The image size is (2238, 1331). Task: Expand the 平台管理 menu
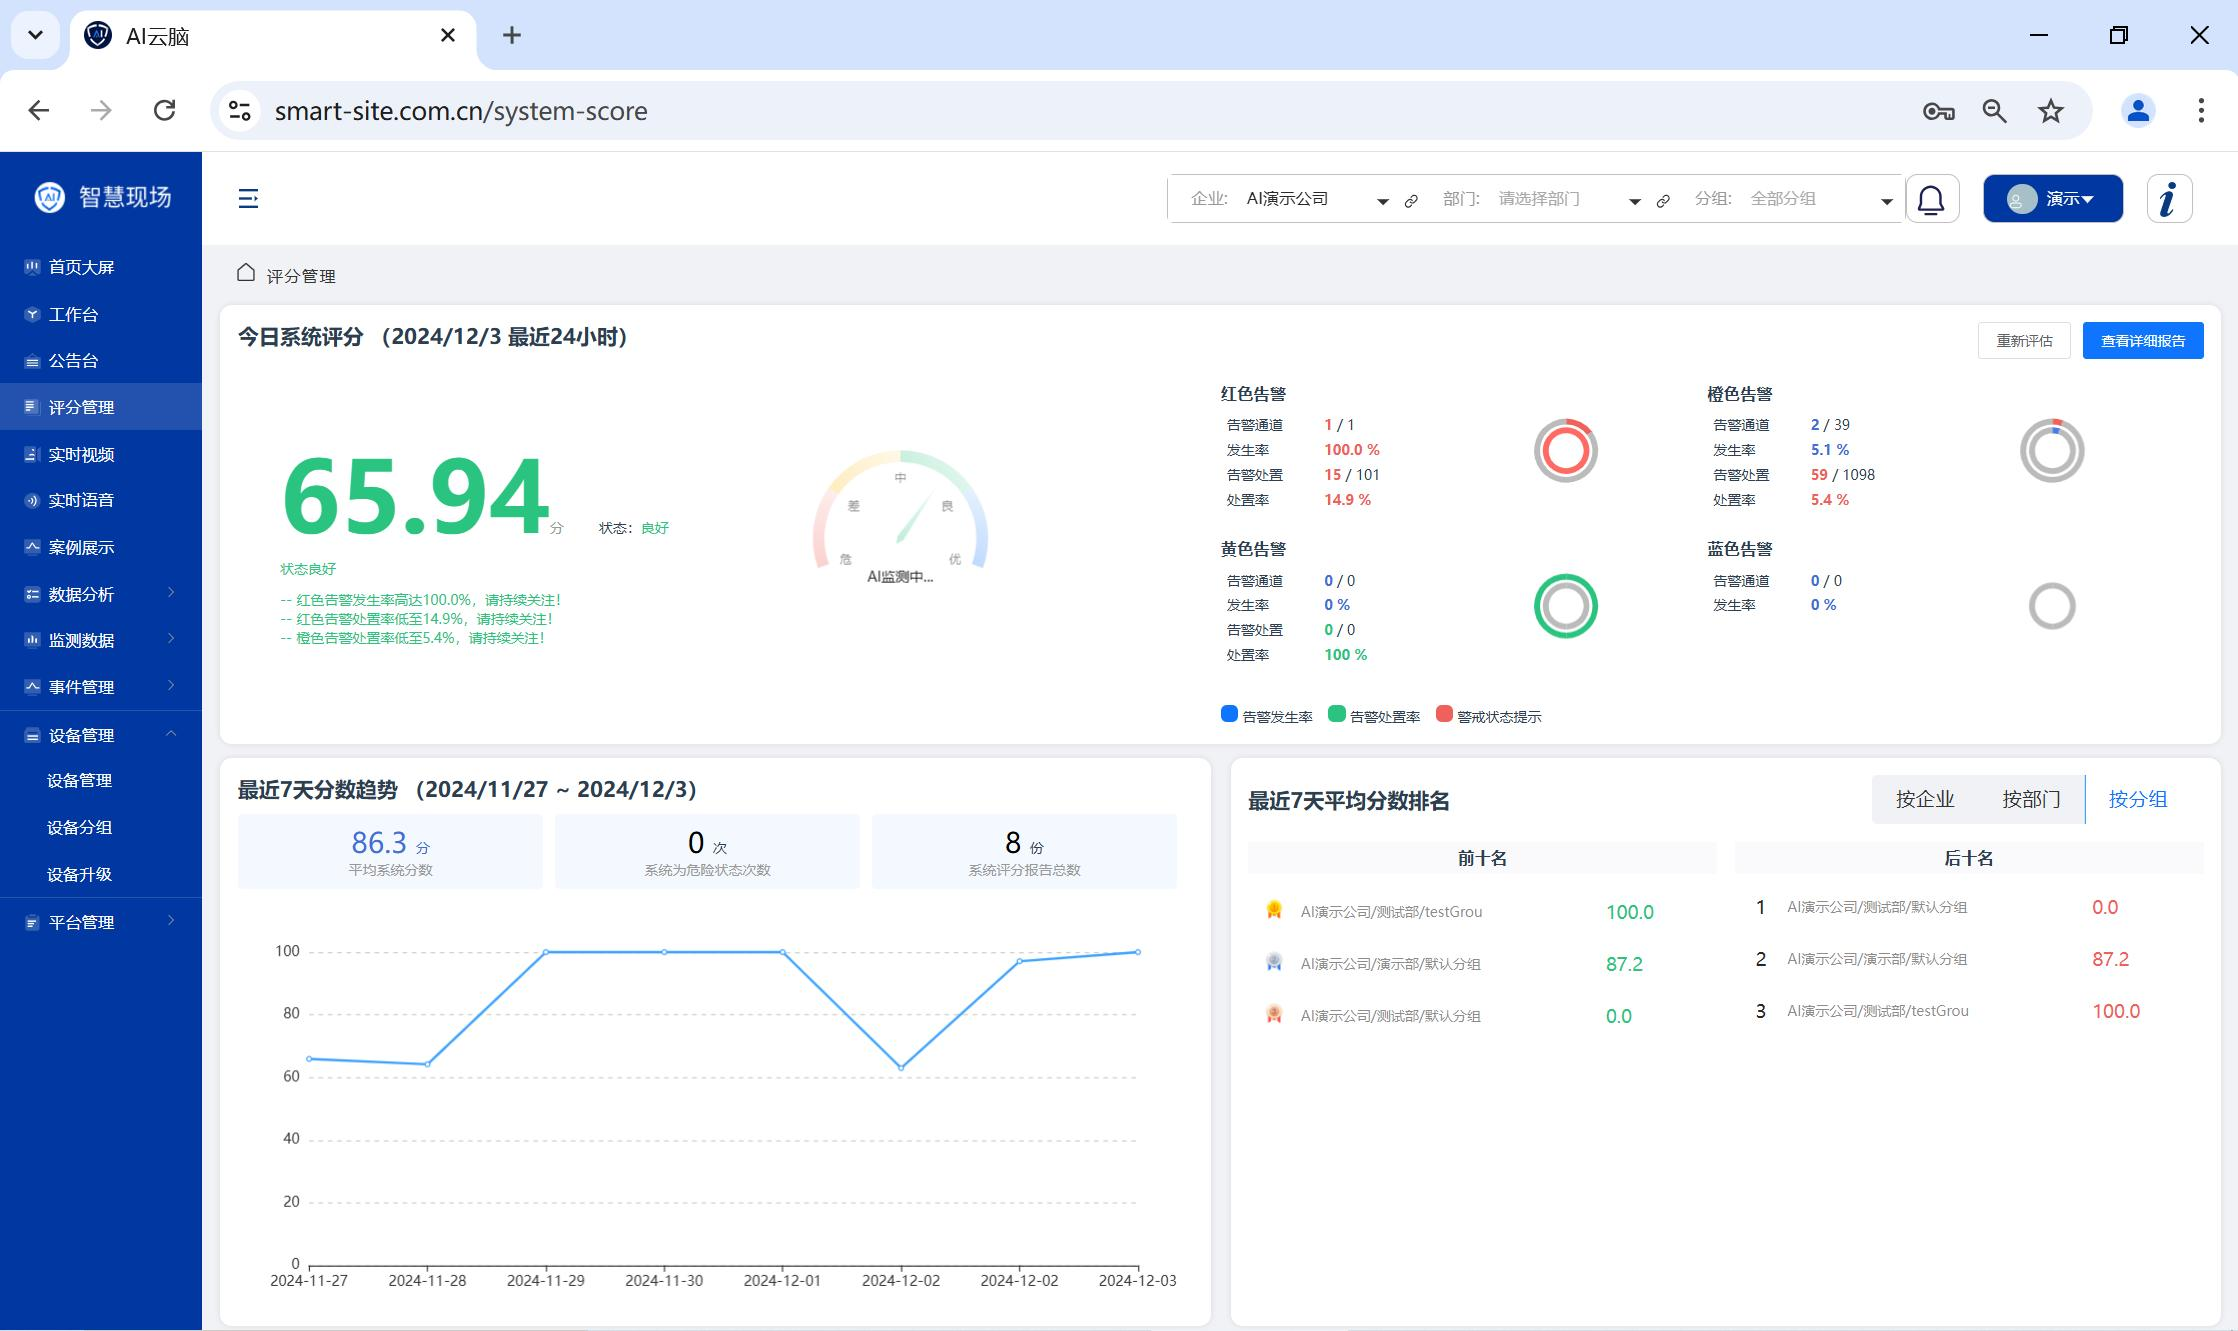coord(101,922)
